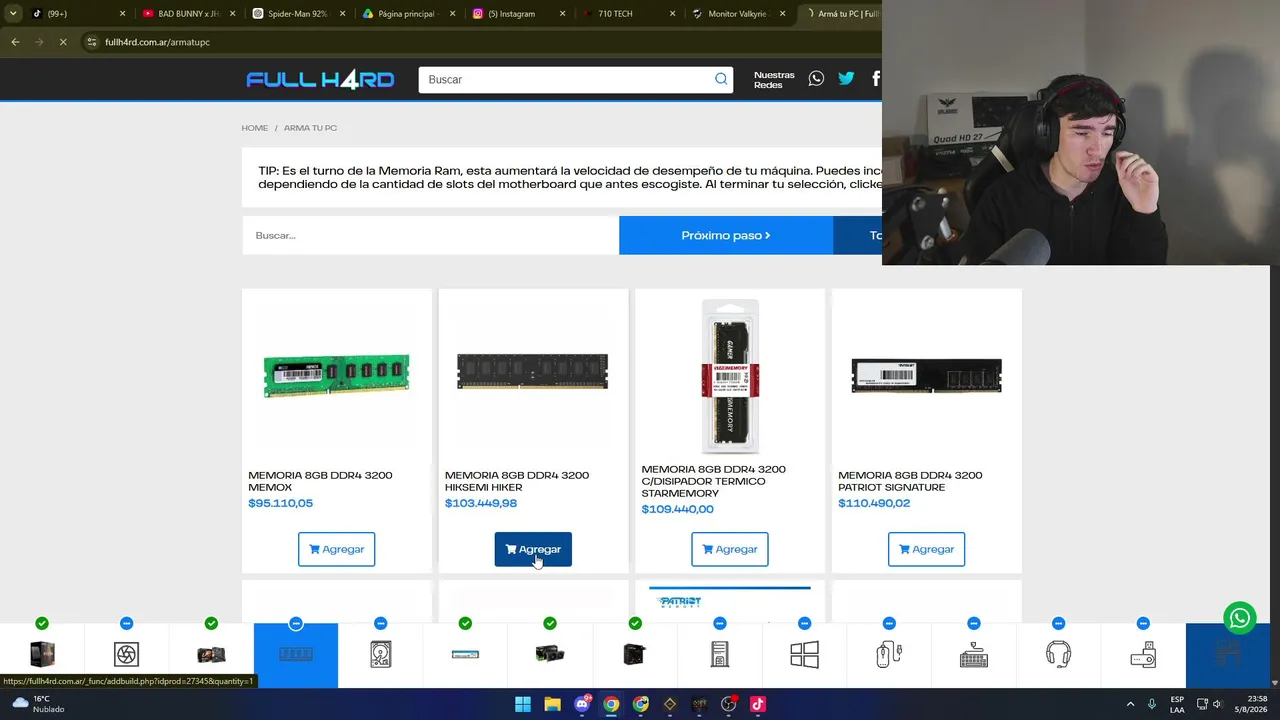Image resolution: width=1280 pixels, height=720 pixels.
Task: Add the MEMOX 8GB memory with Agregar
Action: [336, 549]
